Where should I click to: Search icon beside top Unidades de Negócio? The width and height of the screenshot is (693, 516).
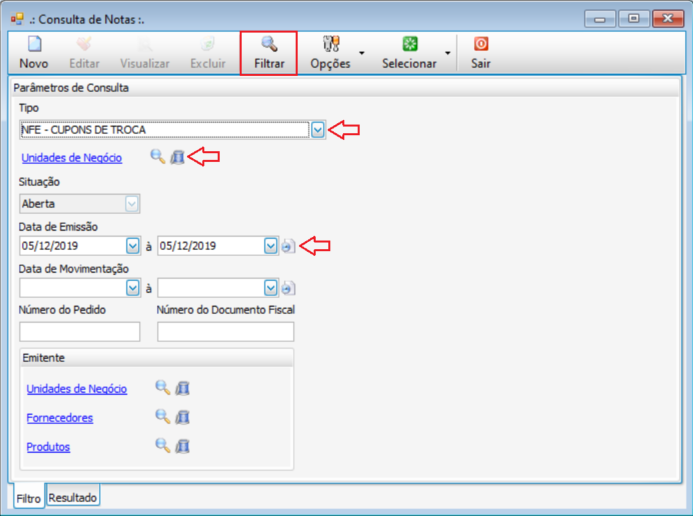pyautogui.click(x=158, y=157)
